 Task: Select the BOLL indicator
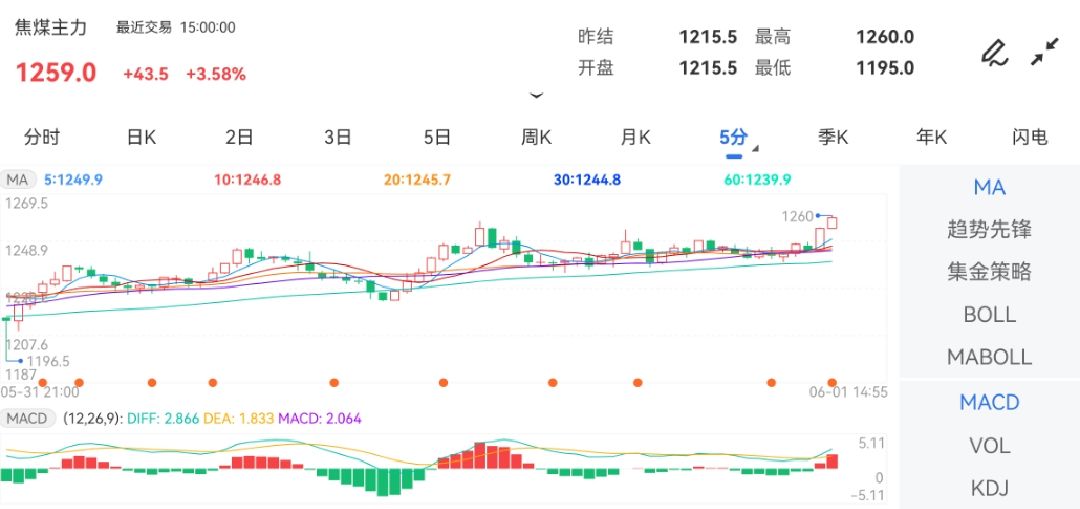(989, 315)
